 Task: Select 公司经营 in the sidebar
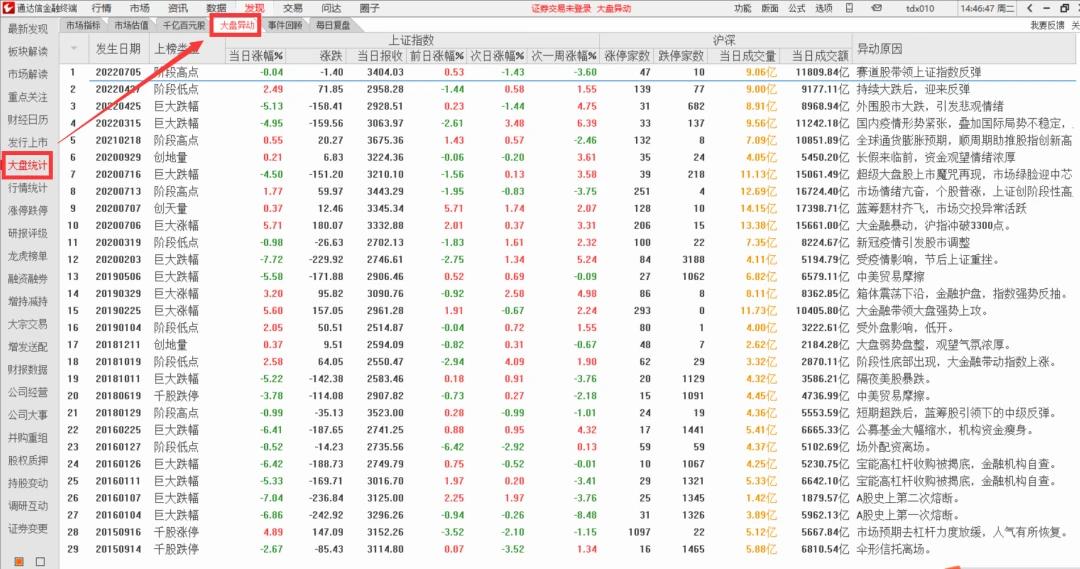28,393
